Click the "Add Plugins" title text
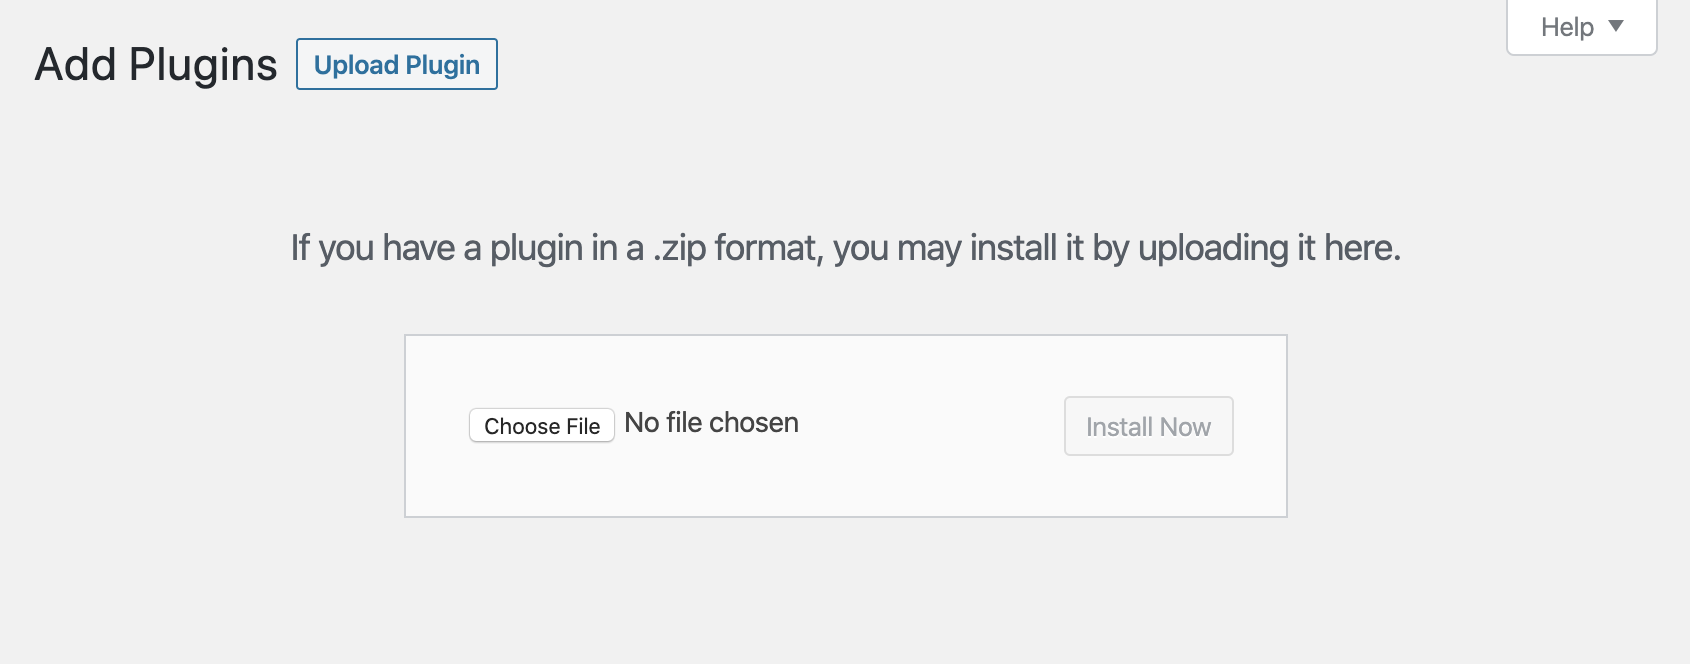 click(156, 65)
